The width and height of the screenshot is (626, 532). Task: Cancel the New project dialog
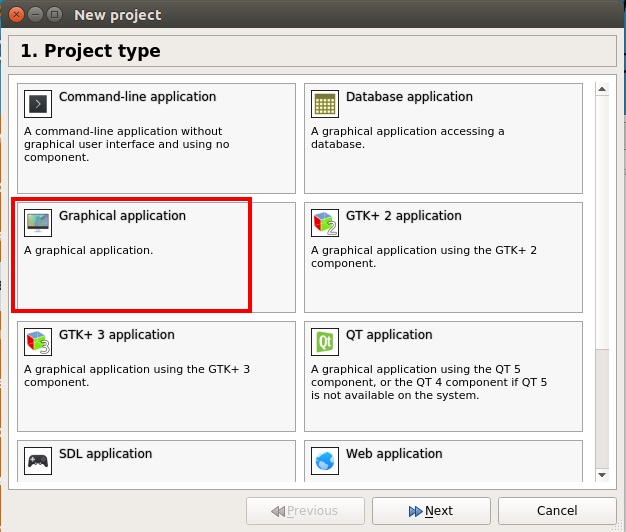(557, 511)
